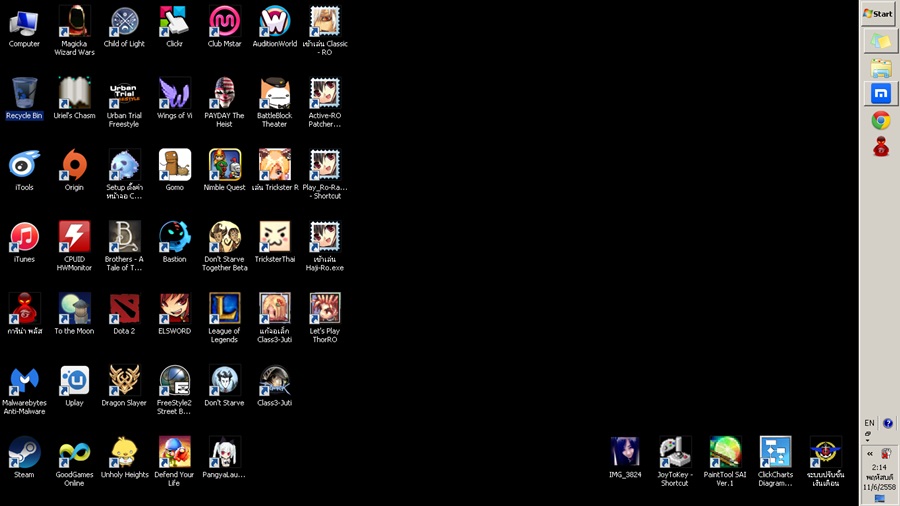Open PaintTool SAI Ver.1 shortcut
Screen dimensions: 900x506
point(725,462)
